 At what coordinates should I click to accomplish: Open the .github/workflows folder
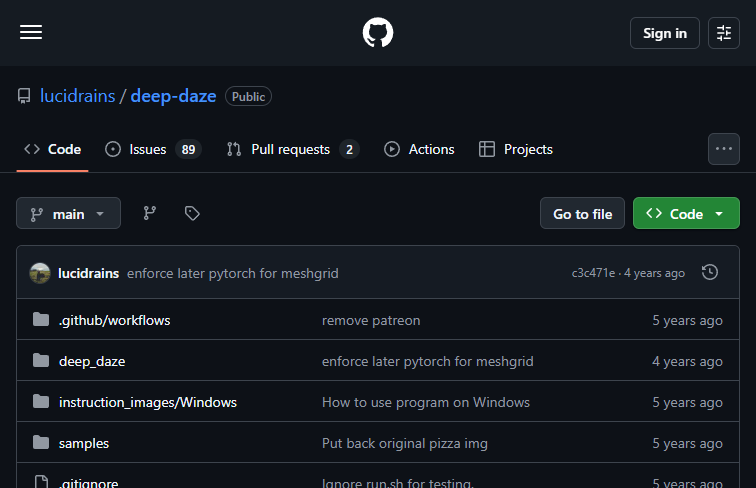click(114, 320)
